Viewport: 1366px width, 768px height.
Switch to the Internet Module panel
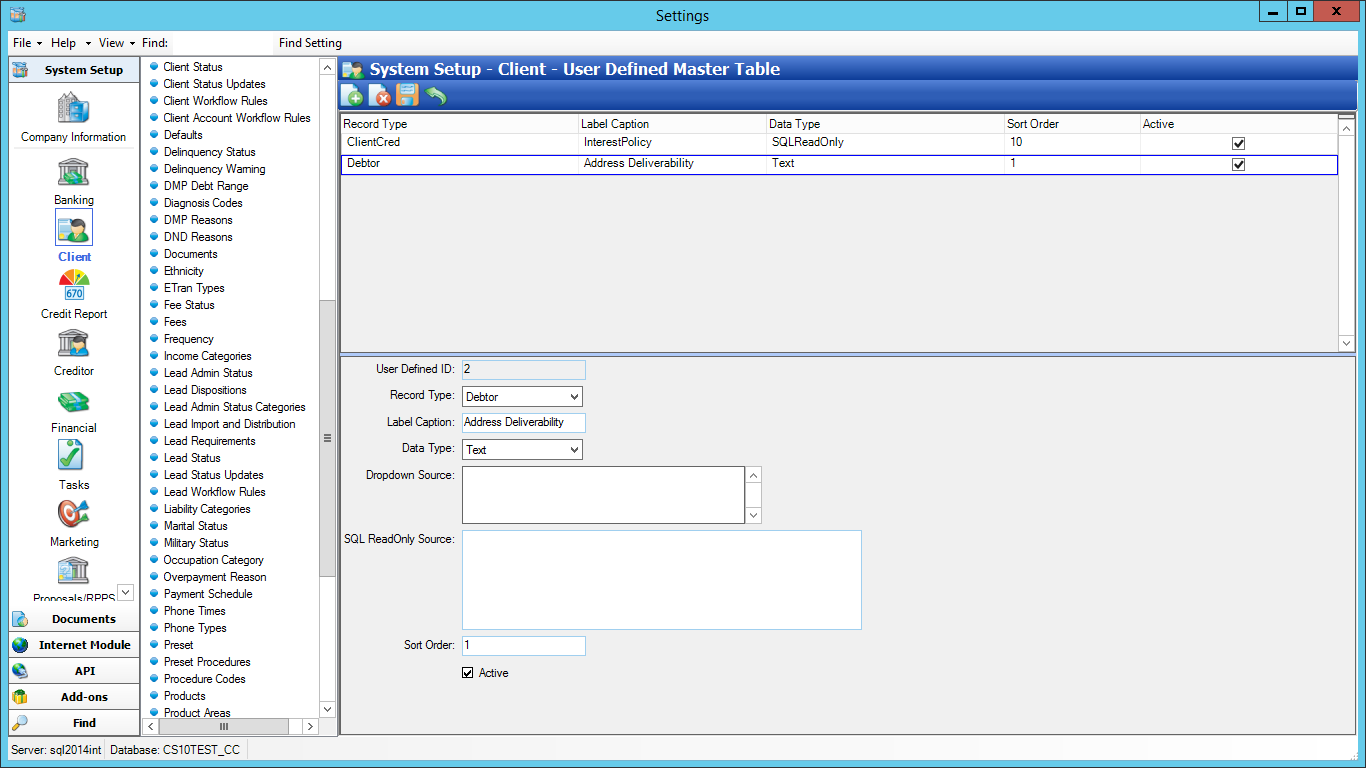74,645
